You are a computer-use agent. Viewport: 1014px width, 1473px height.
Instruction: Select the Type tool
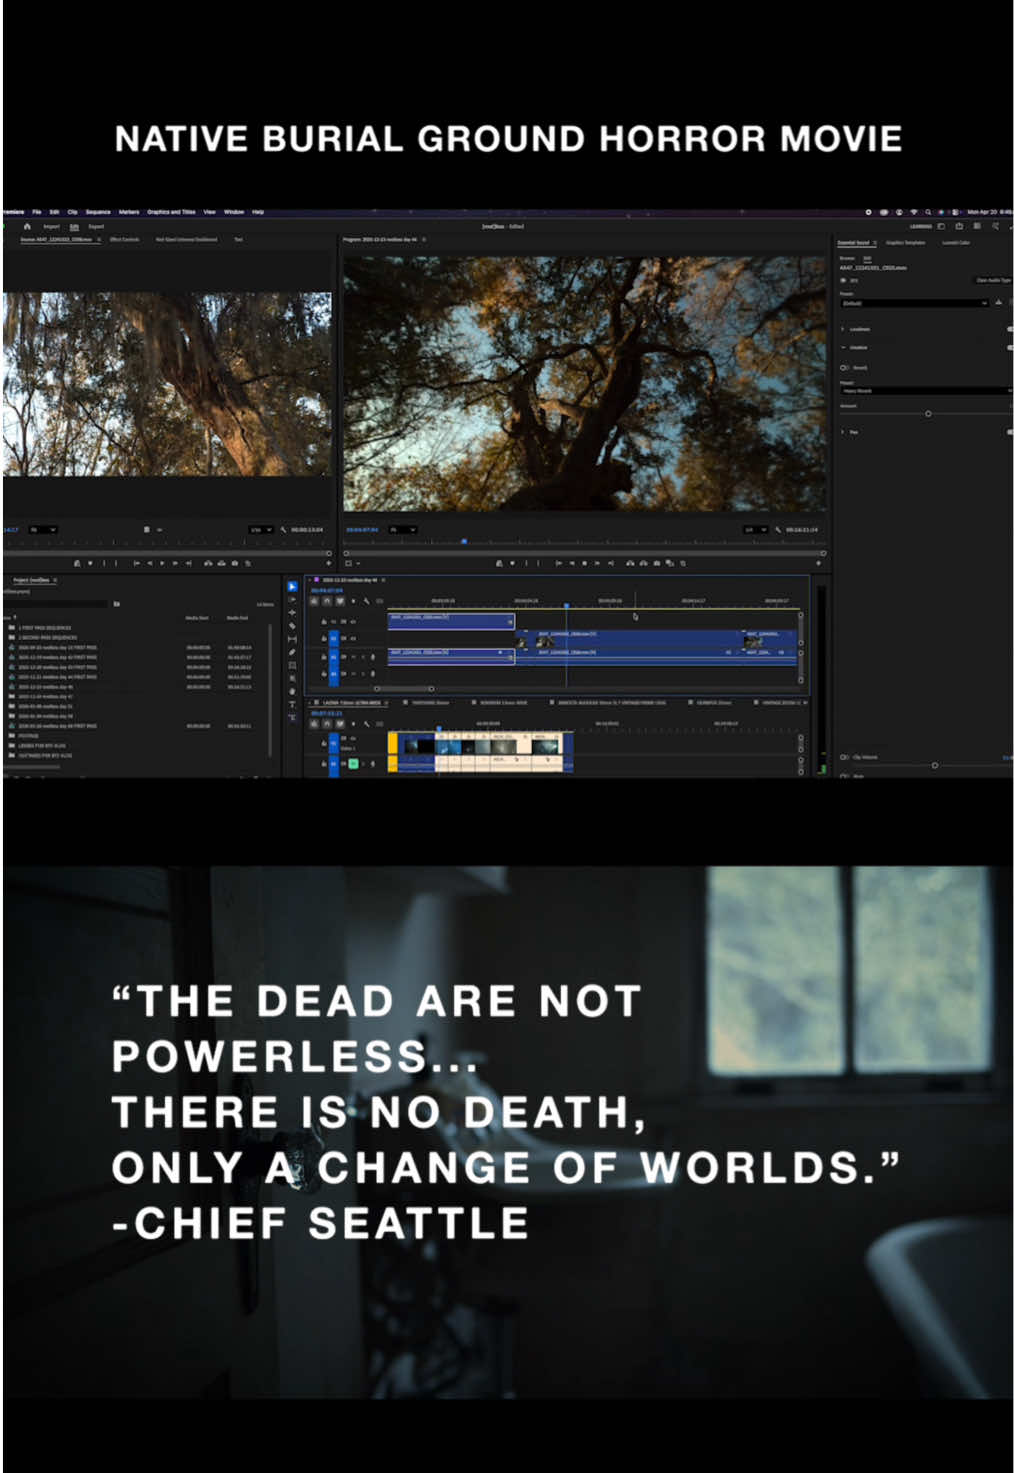pyautogui.click(x=292, y=704)
